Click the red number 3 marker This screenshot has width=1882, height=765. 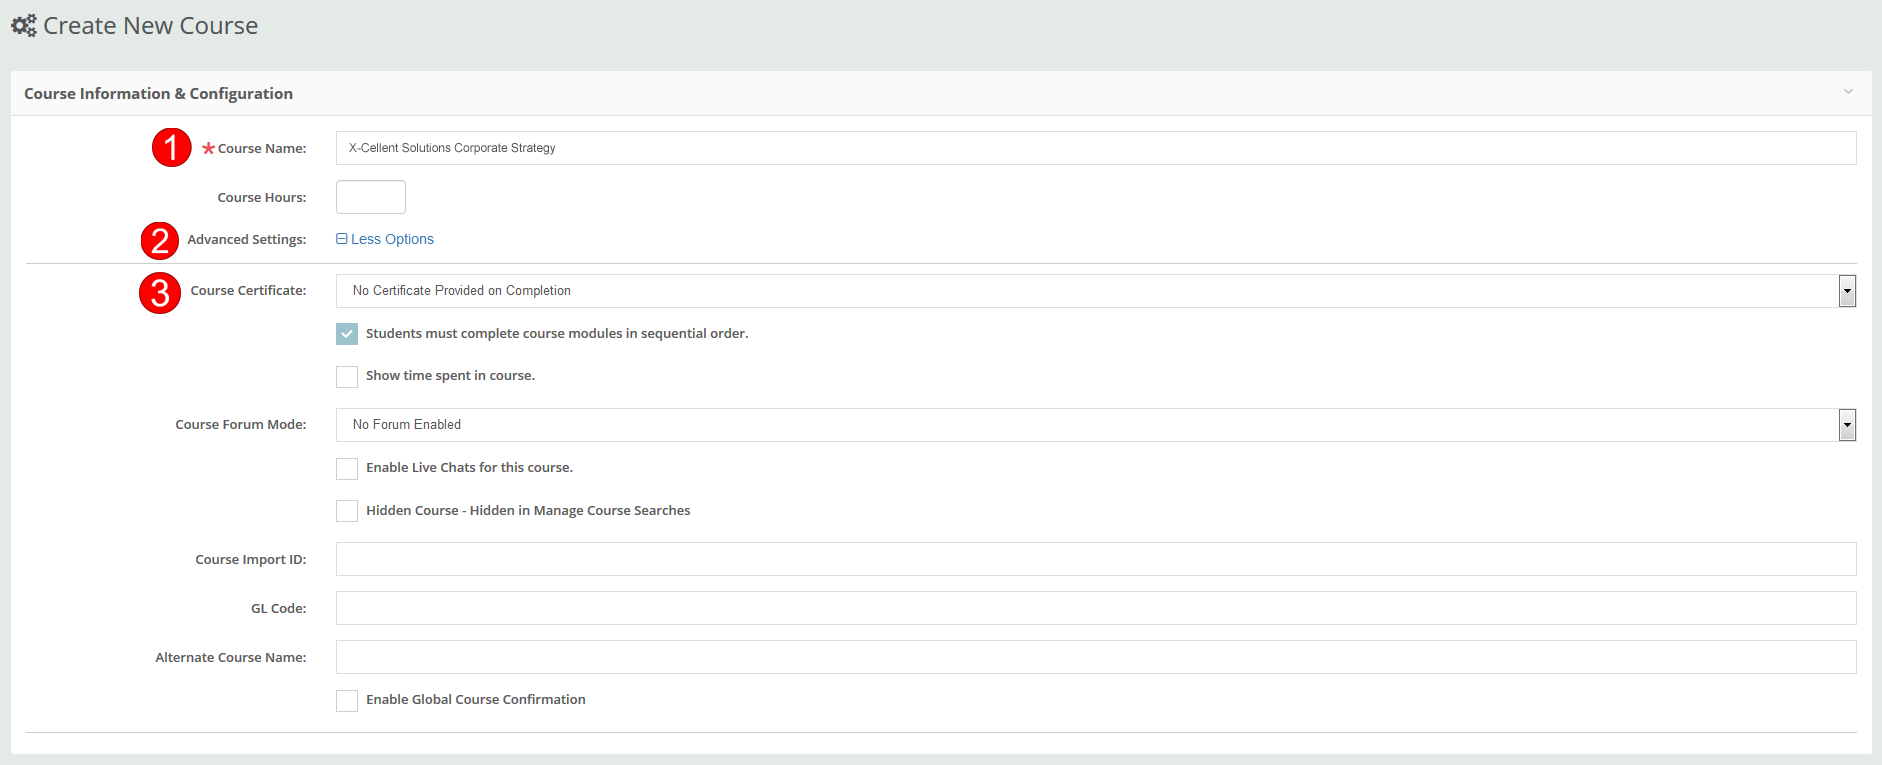click(160, 293)
